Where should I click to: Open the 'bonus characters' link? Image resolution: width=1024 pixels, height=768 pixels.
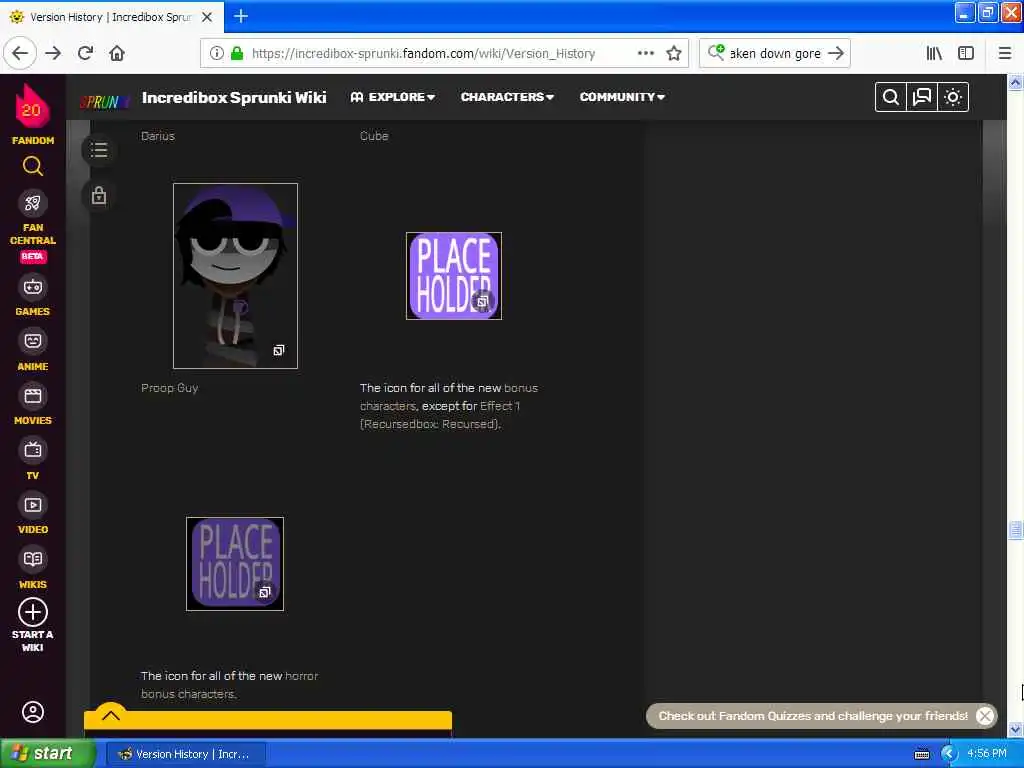click(449, 397)
